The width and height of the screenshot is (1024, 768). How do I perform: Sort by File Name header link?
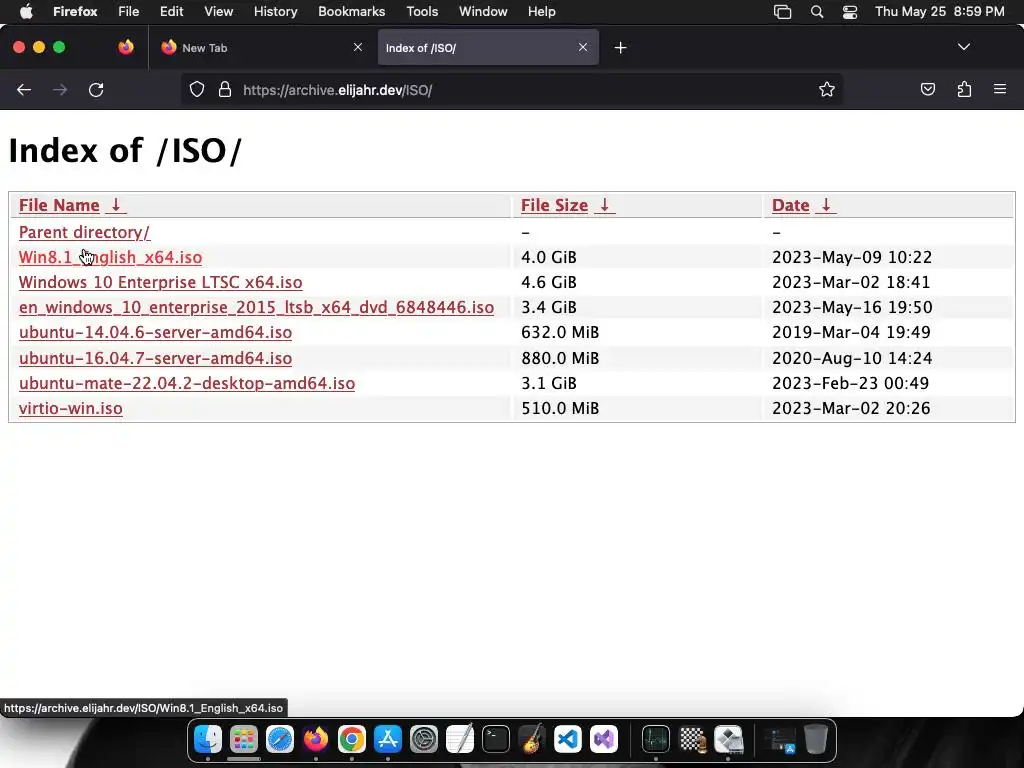[x=59, y=205]
